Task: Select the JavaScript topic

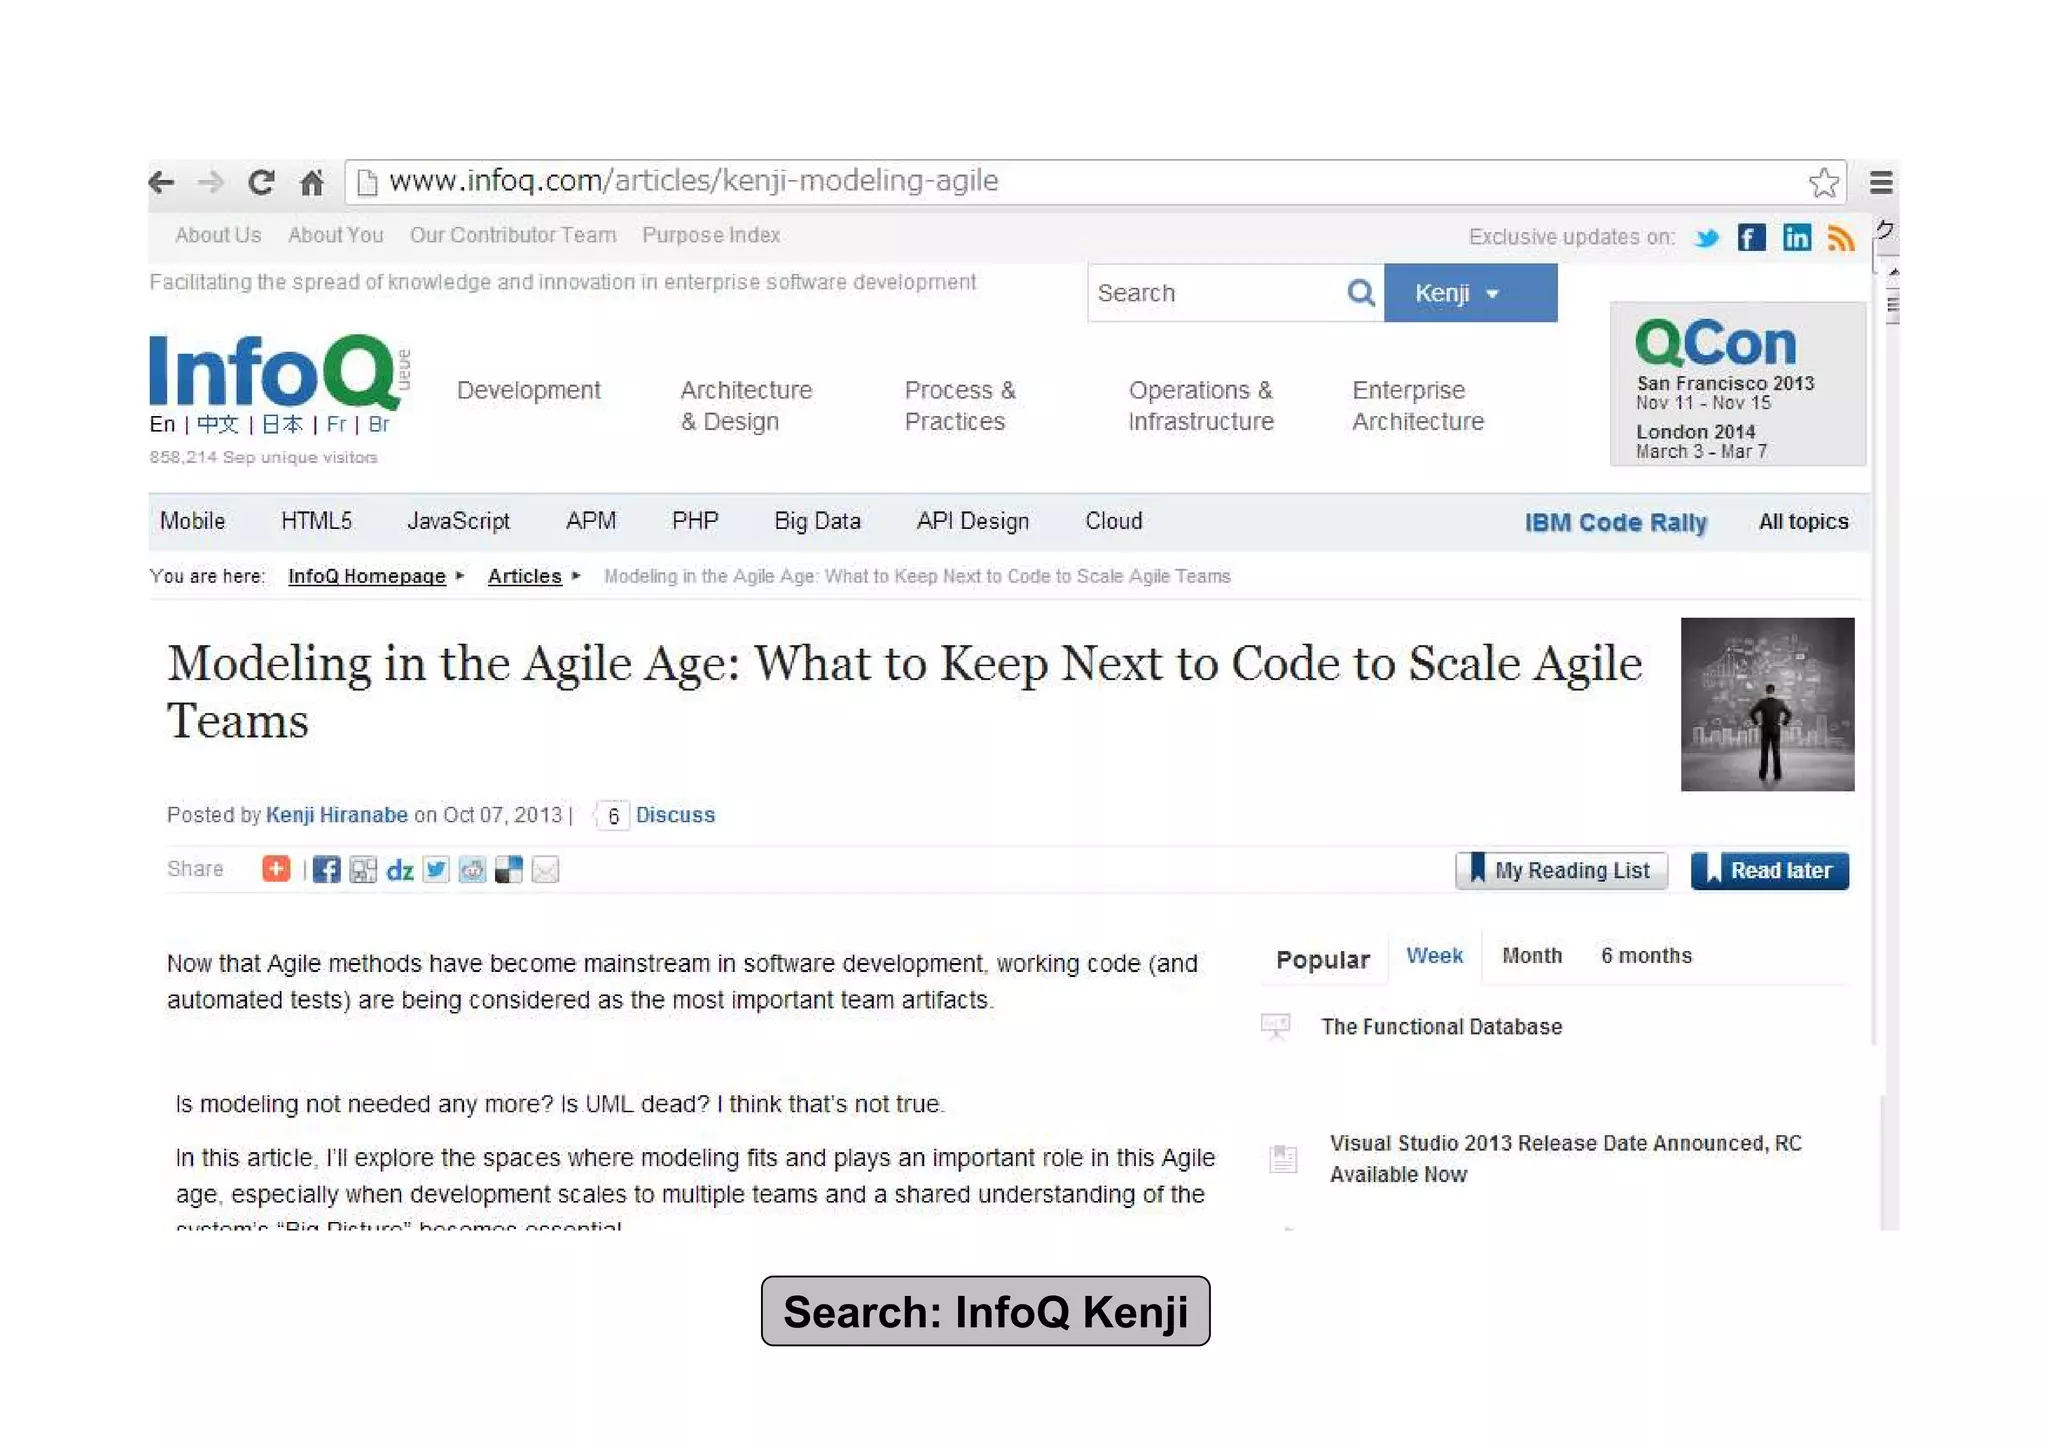Action: click(x=458, y=521)
